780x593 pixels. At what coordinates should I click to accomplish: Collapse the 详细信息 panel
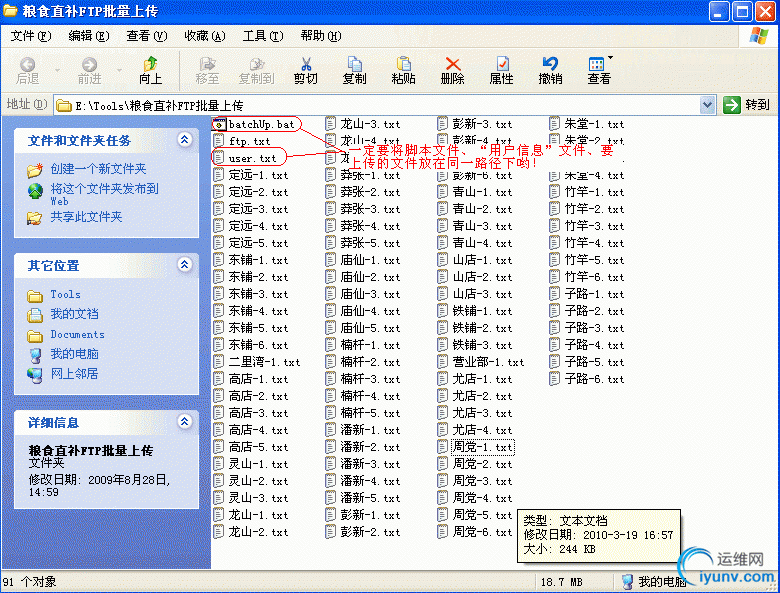(x=185, y=422)
